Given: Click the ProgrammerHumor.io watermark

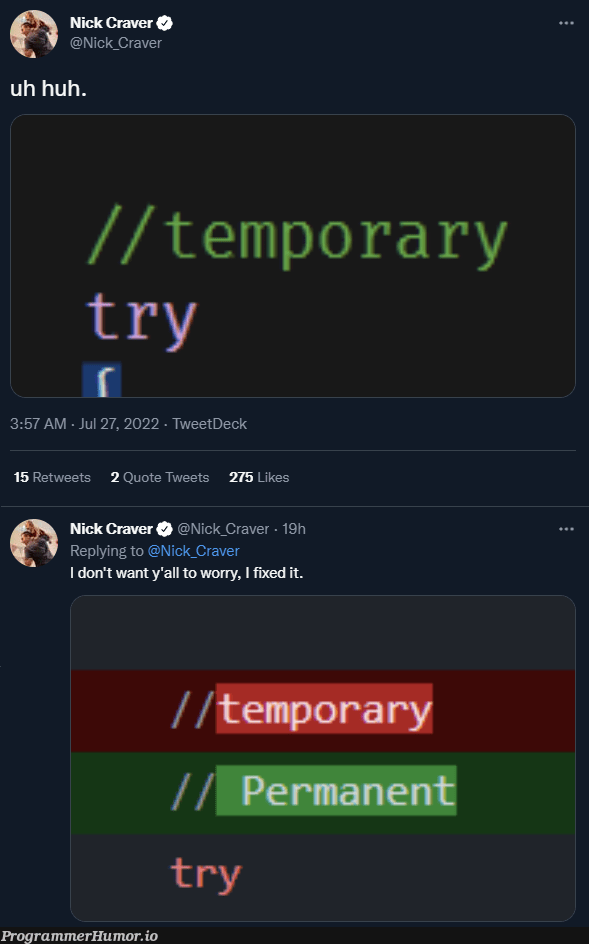Looking at the screenshot, I should 79,936.
